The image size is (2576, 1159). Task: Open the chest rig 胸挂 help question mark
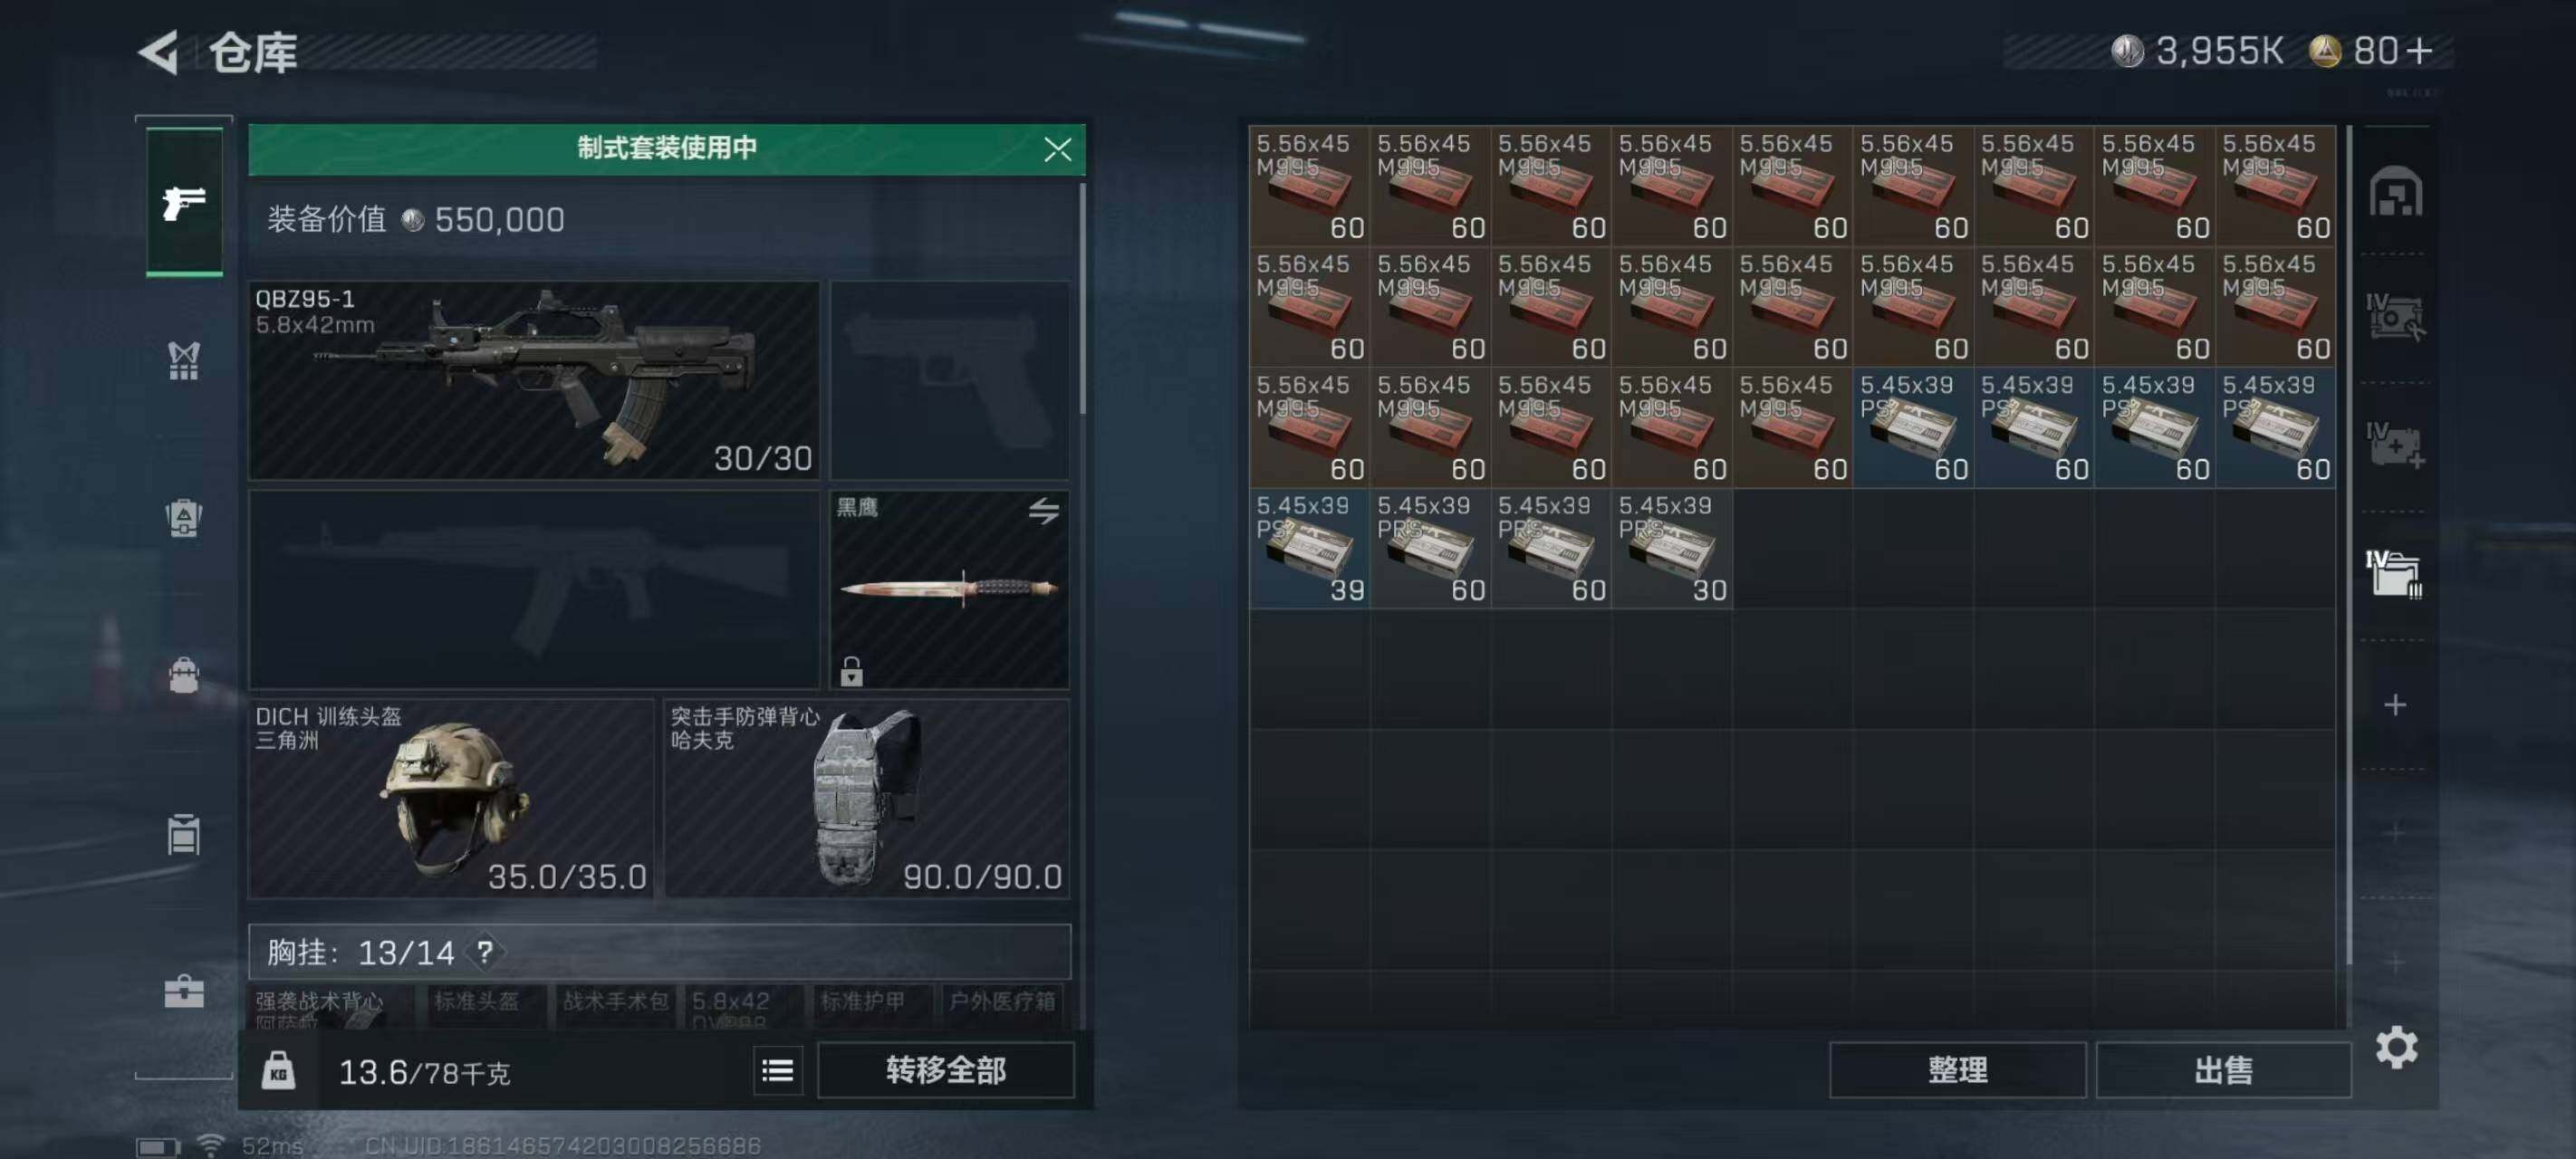point(485,951)
